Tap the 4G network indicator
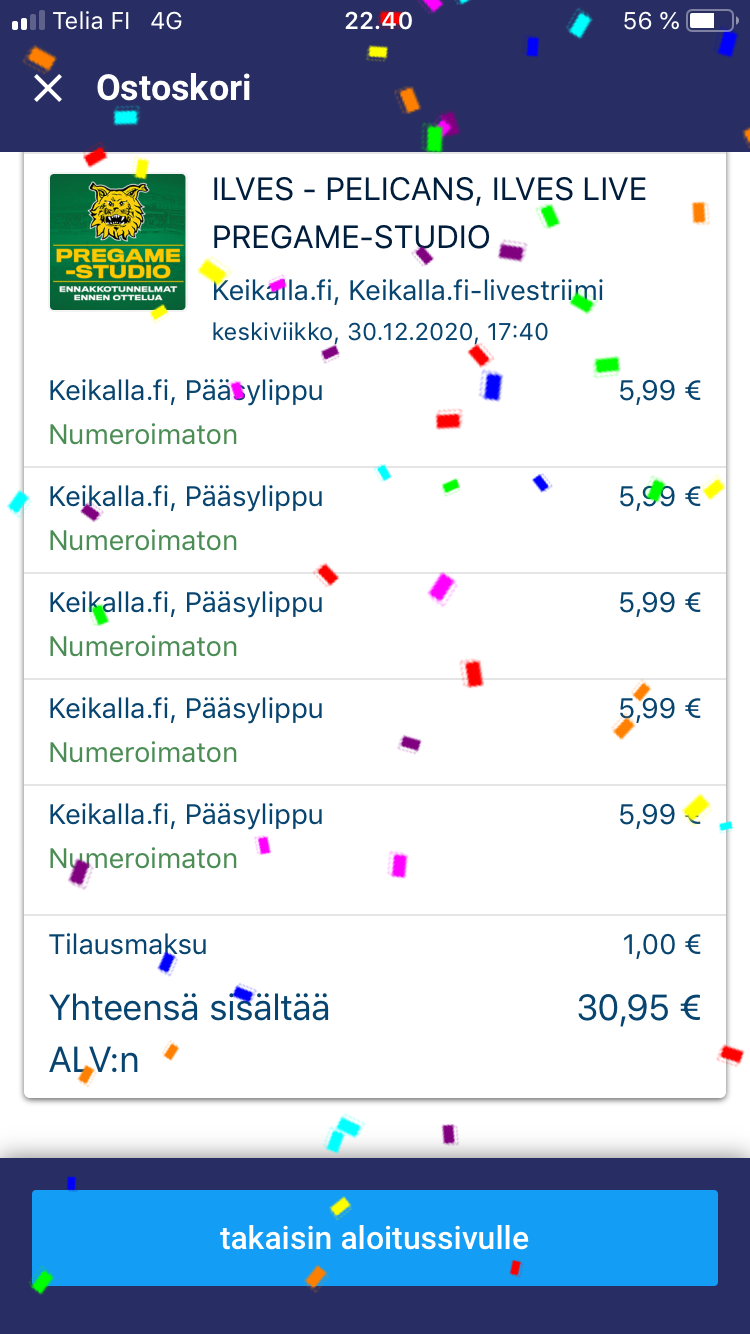This screenshot has width=750, height=1334. point(166,21)
